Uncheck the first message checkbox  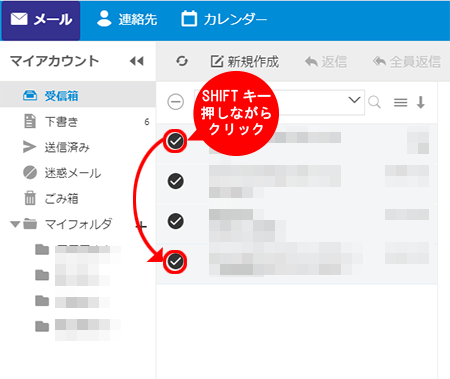point(175,141)
